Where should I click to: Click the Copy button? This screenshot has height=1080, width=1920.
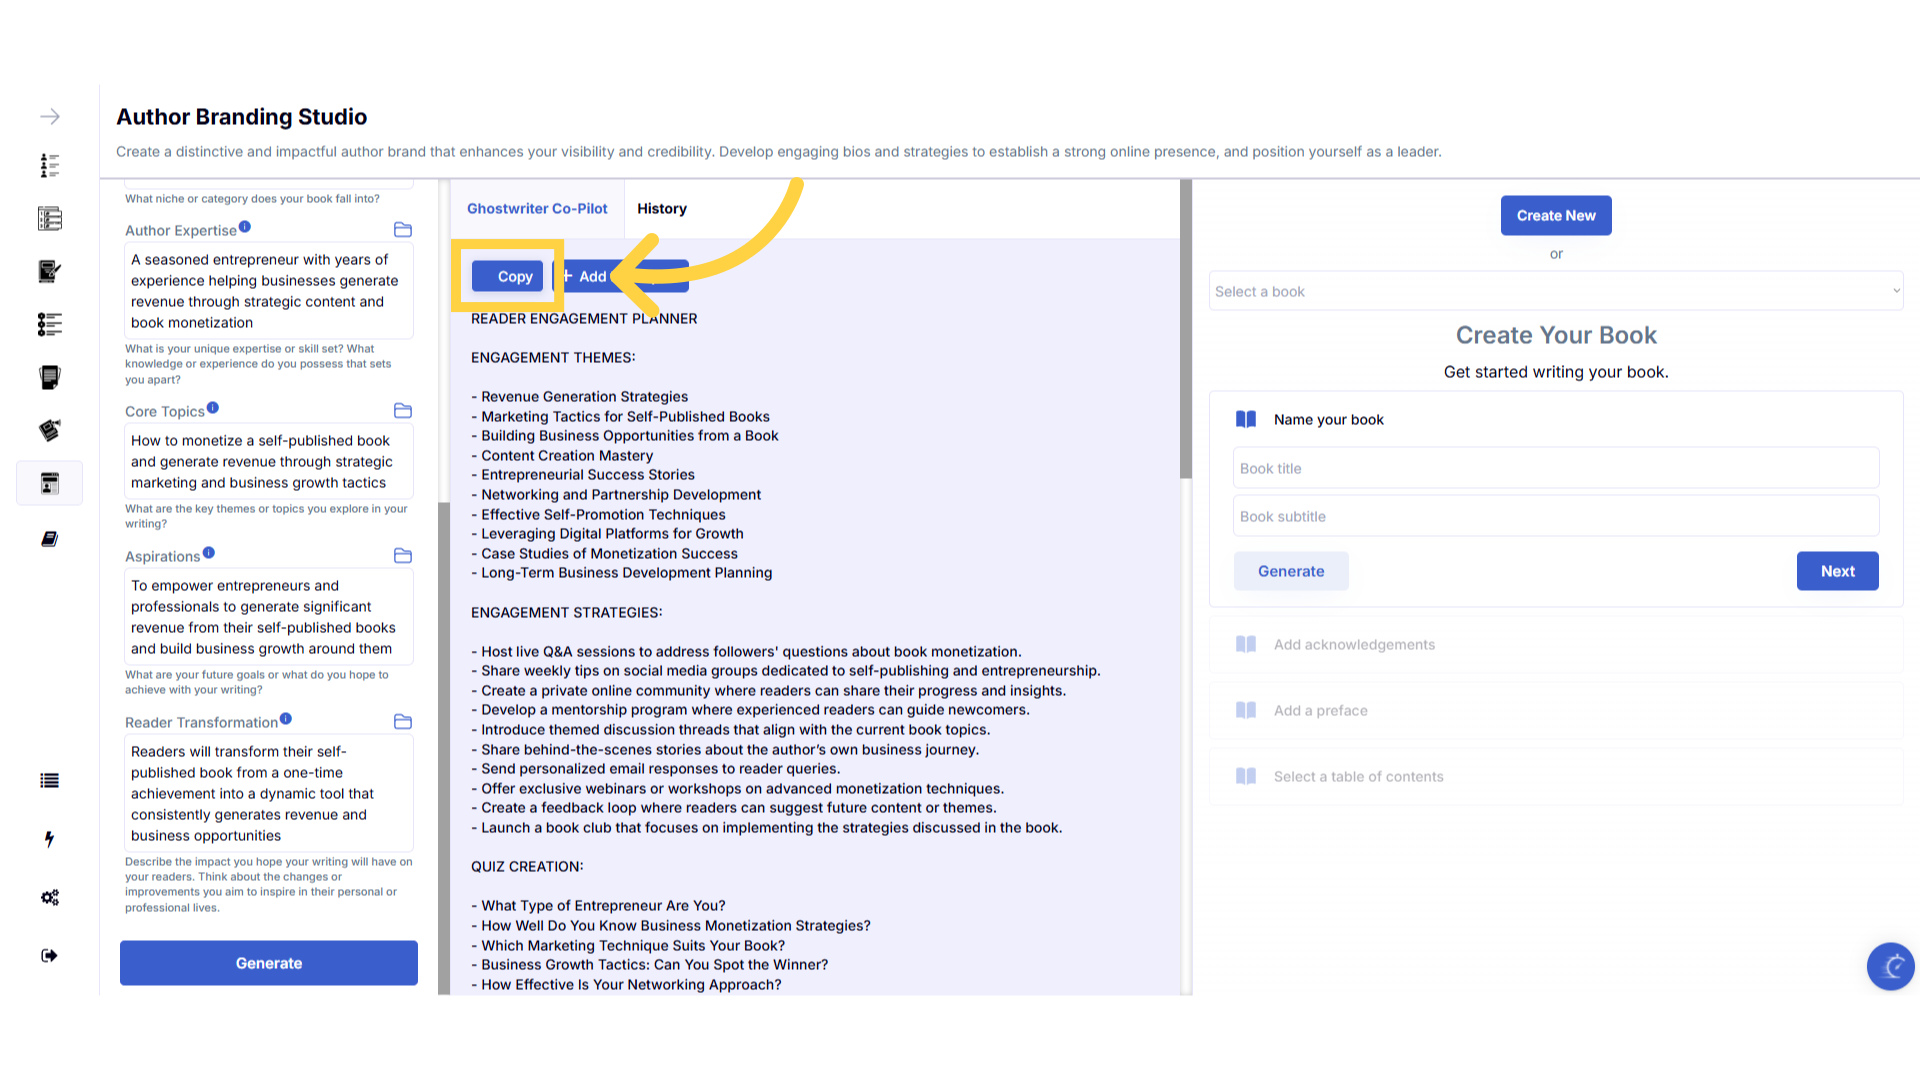point(509,277)
